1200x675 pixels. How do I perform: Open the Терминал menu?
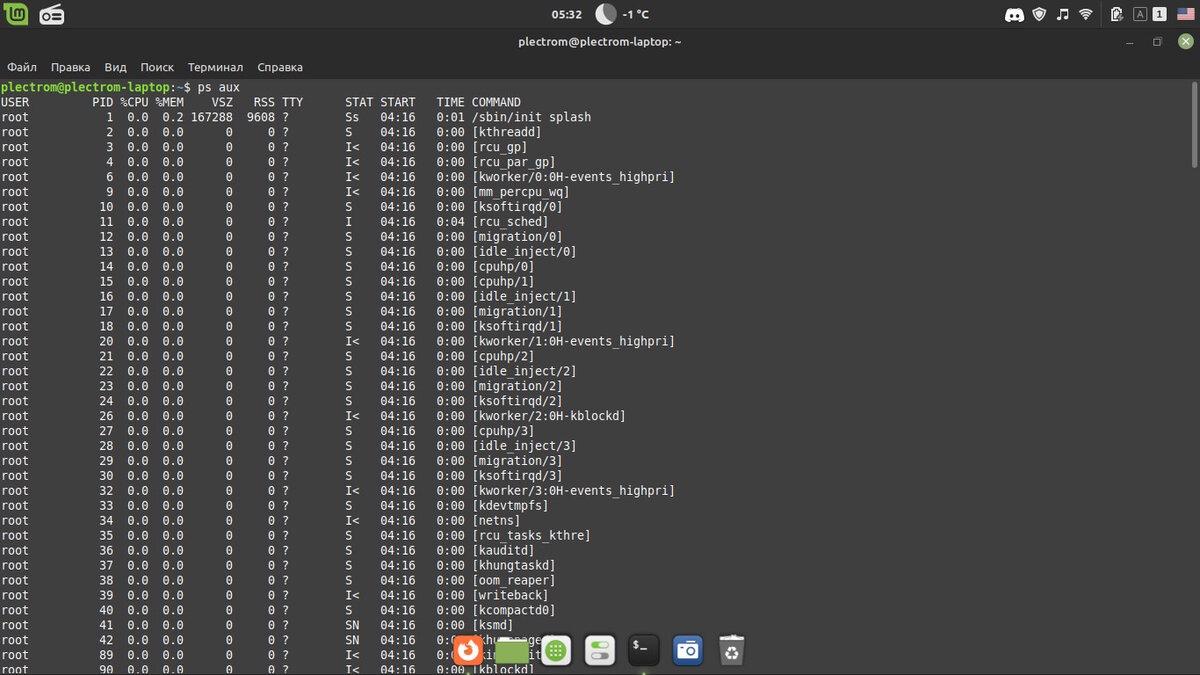[216, 67]
